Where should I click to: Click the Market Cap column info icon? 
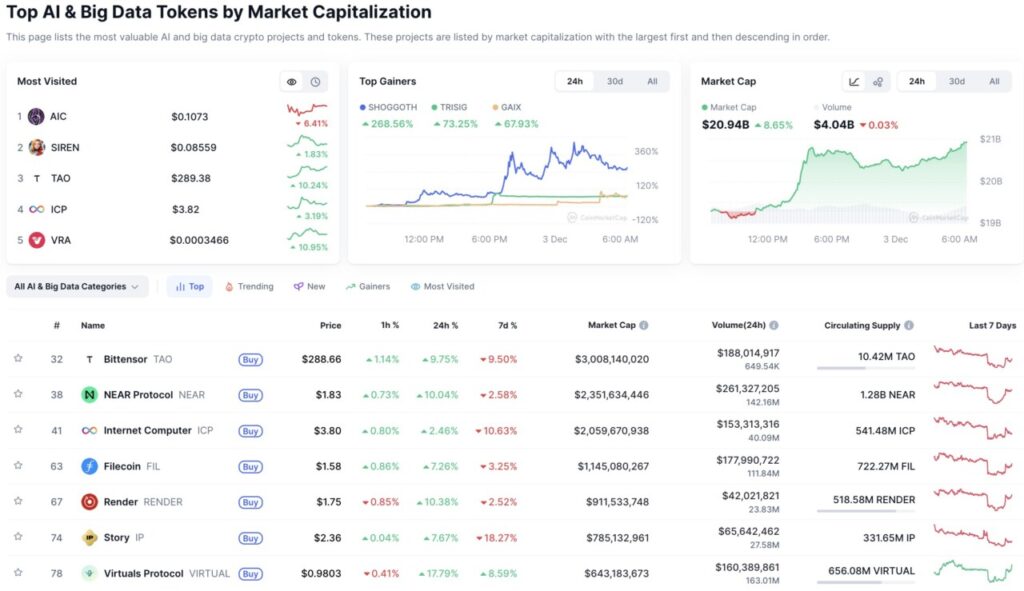(x=644, y=325)
